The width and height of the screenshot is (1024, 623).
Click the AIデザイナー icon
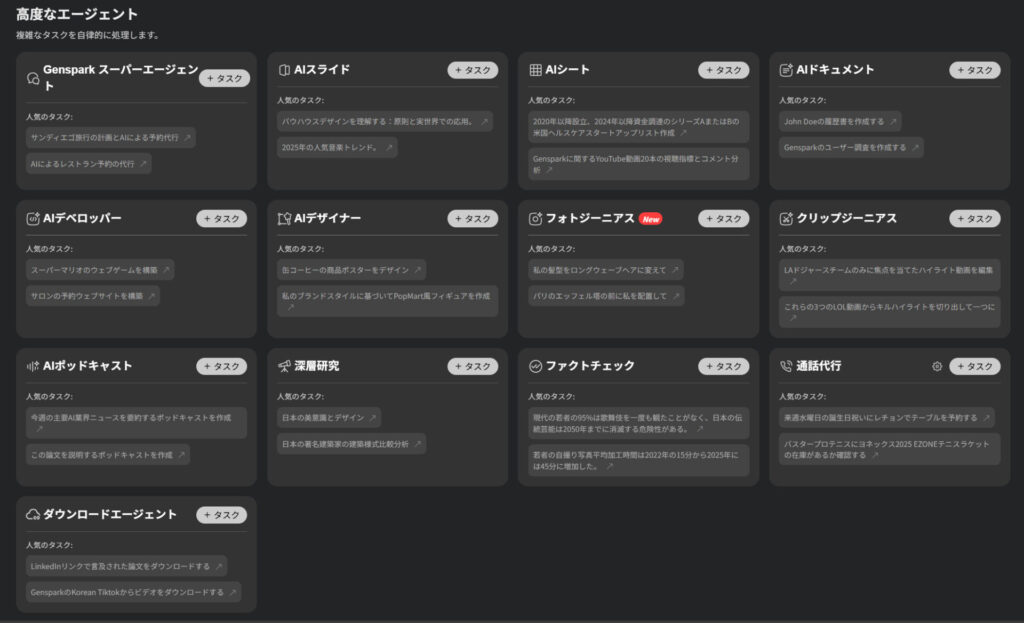(284, 218)
